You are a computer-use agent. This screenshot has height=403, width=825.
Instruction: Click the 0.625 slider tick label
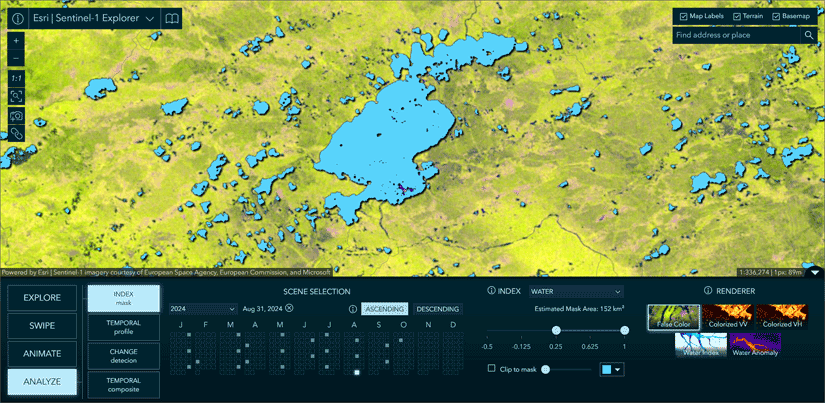point(590,346)
